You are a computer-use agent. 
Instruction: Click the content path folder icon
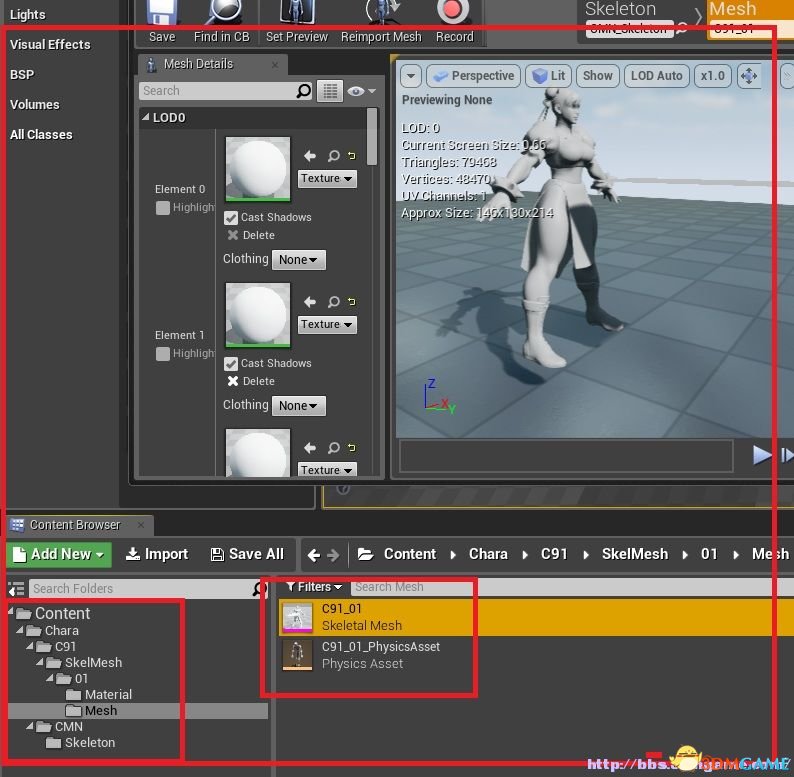coord(366,554)
